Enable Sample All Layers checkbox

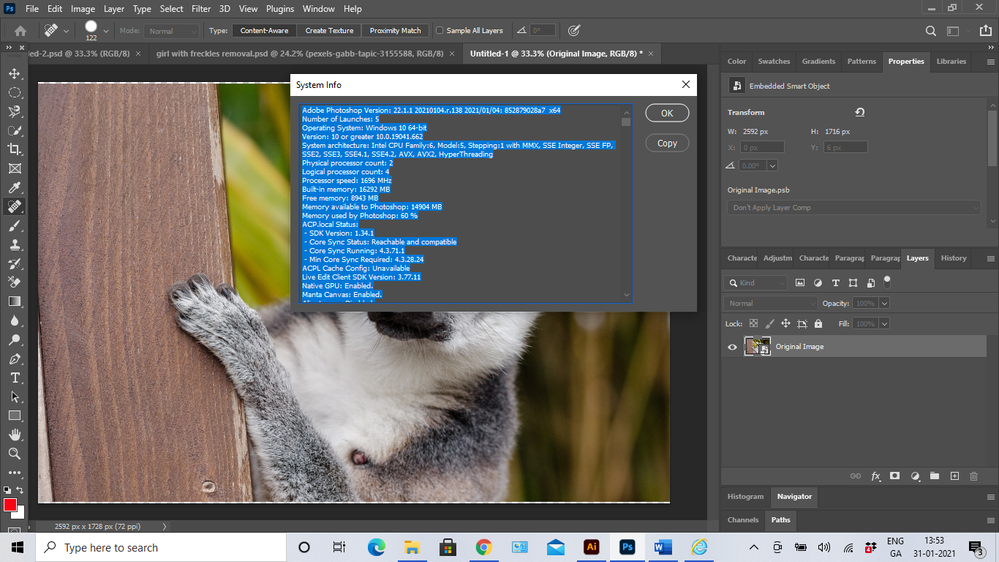pos(440,31)
